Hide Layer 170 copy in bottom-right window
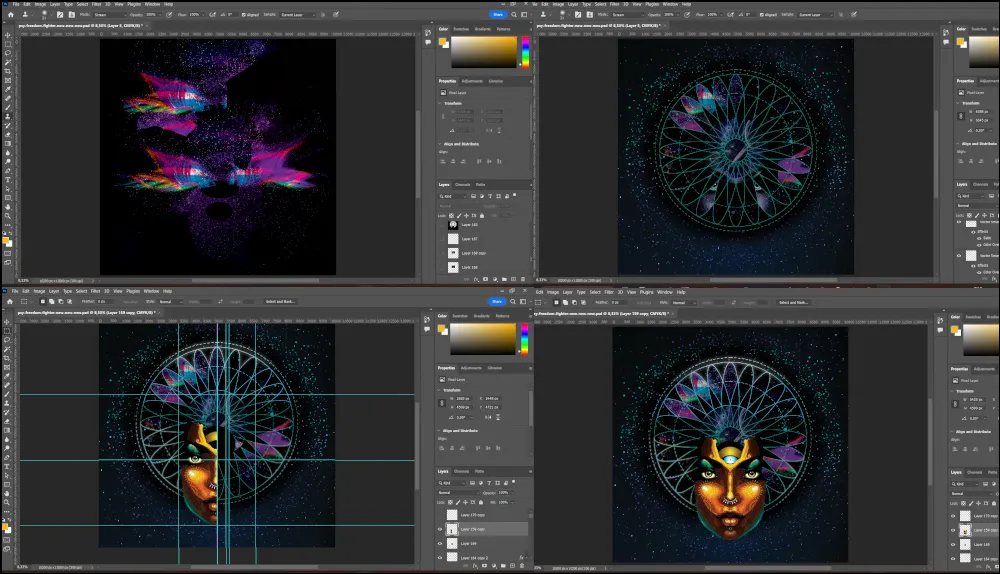The height and width of the screenshot is (574, 1000). point(953,516)
